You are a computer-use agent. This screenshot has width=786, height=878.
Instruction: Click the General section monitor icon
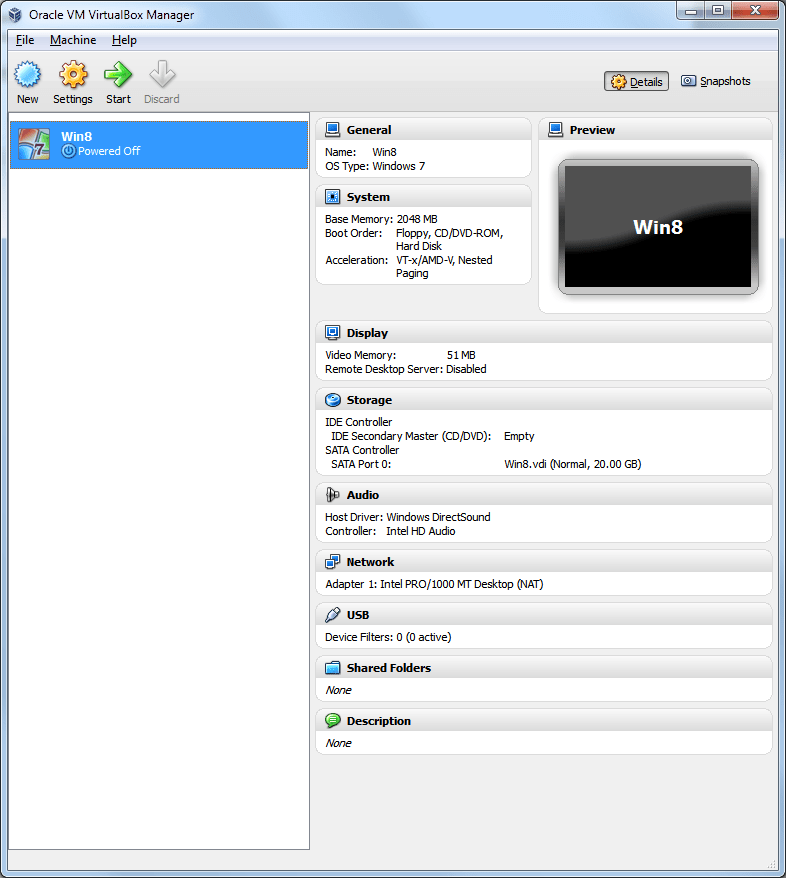(333, 130)
